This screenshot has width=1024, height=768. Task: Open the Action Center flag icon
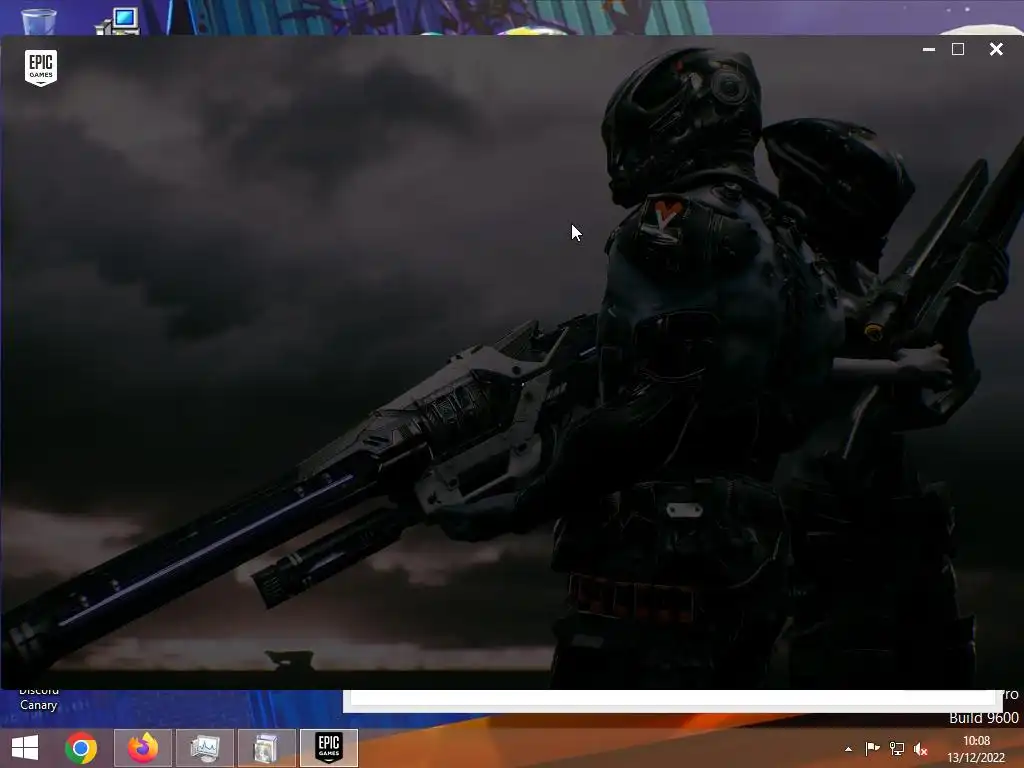872,749
